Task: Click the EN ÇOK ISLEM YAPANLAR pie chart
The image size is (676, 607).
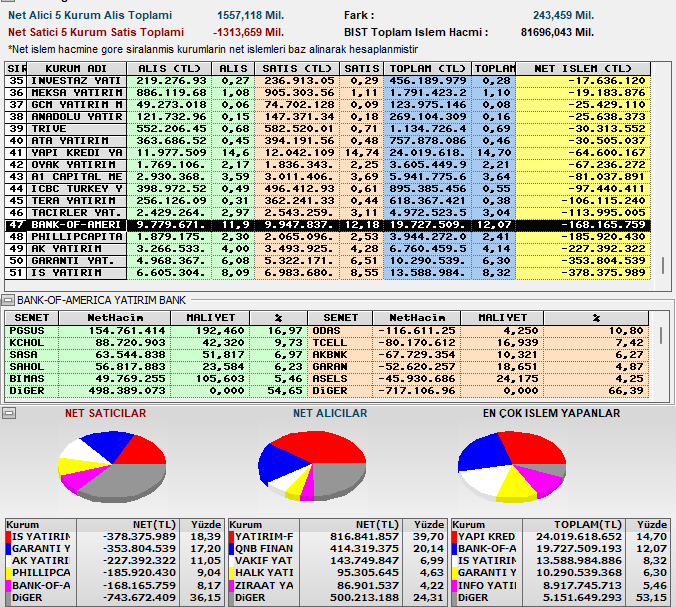Action: (x=512, y=466)
